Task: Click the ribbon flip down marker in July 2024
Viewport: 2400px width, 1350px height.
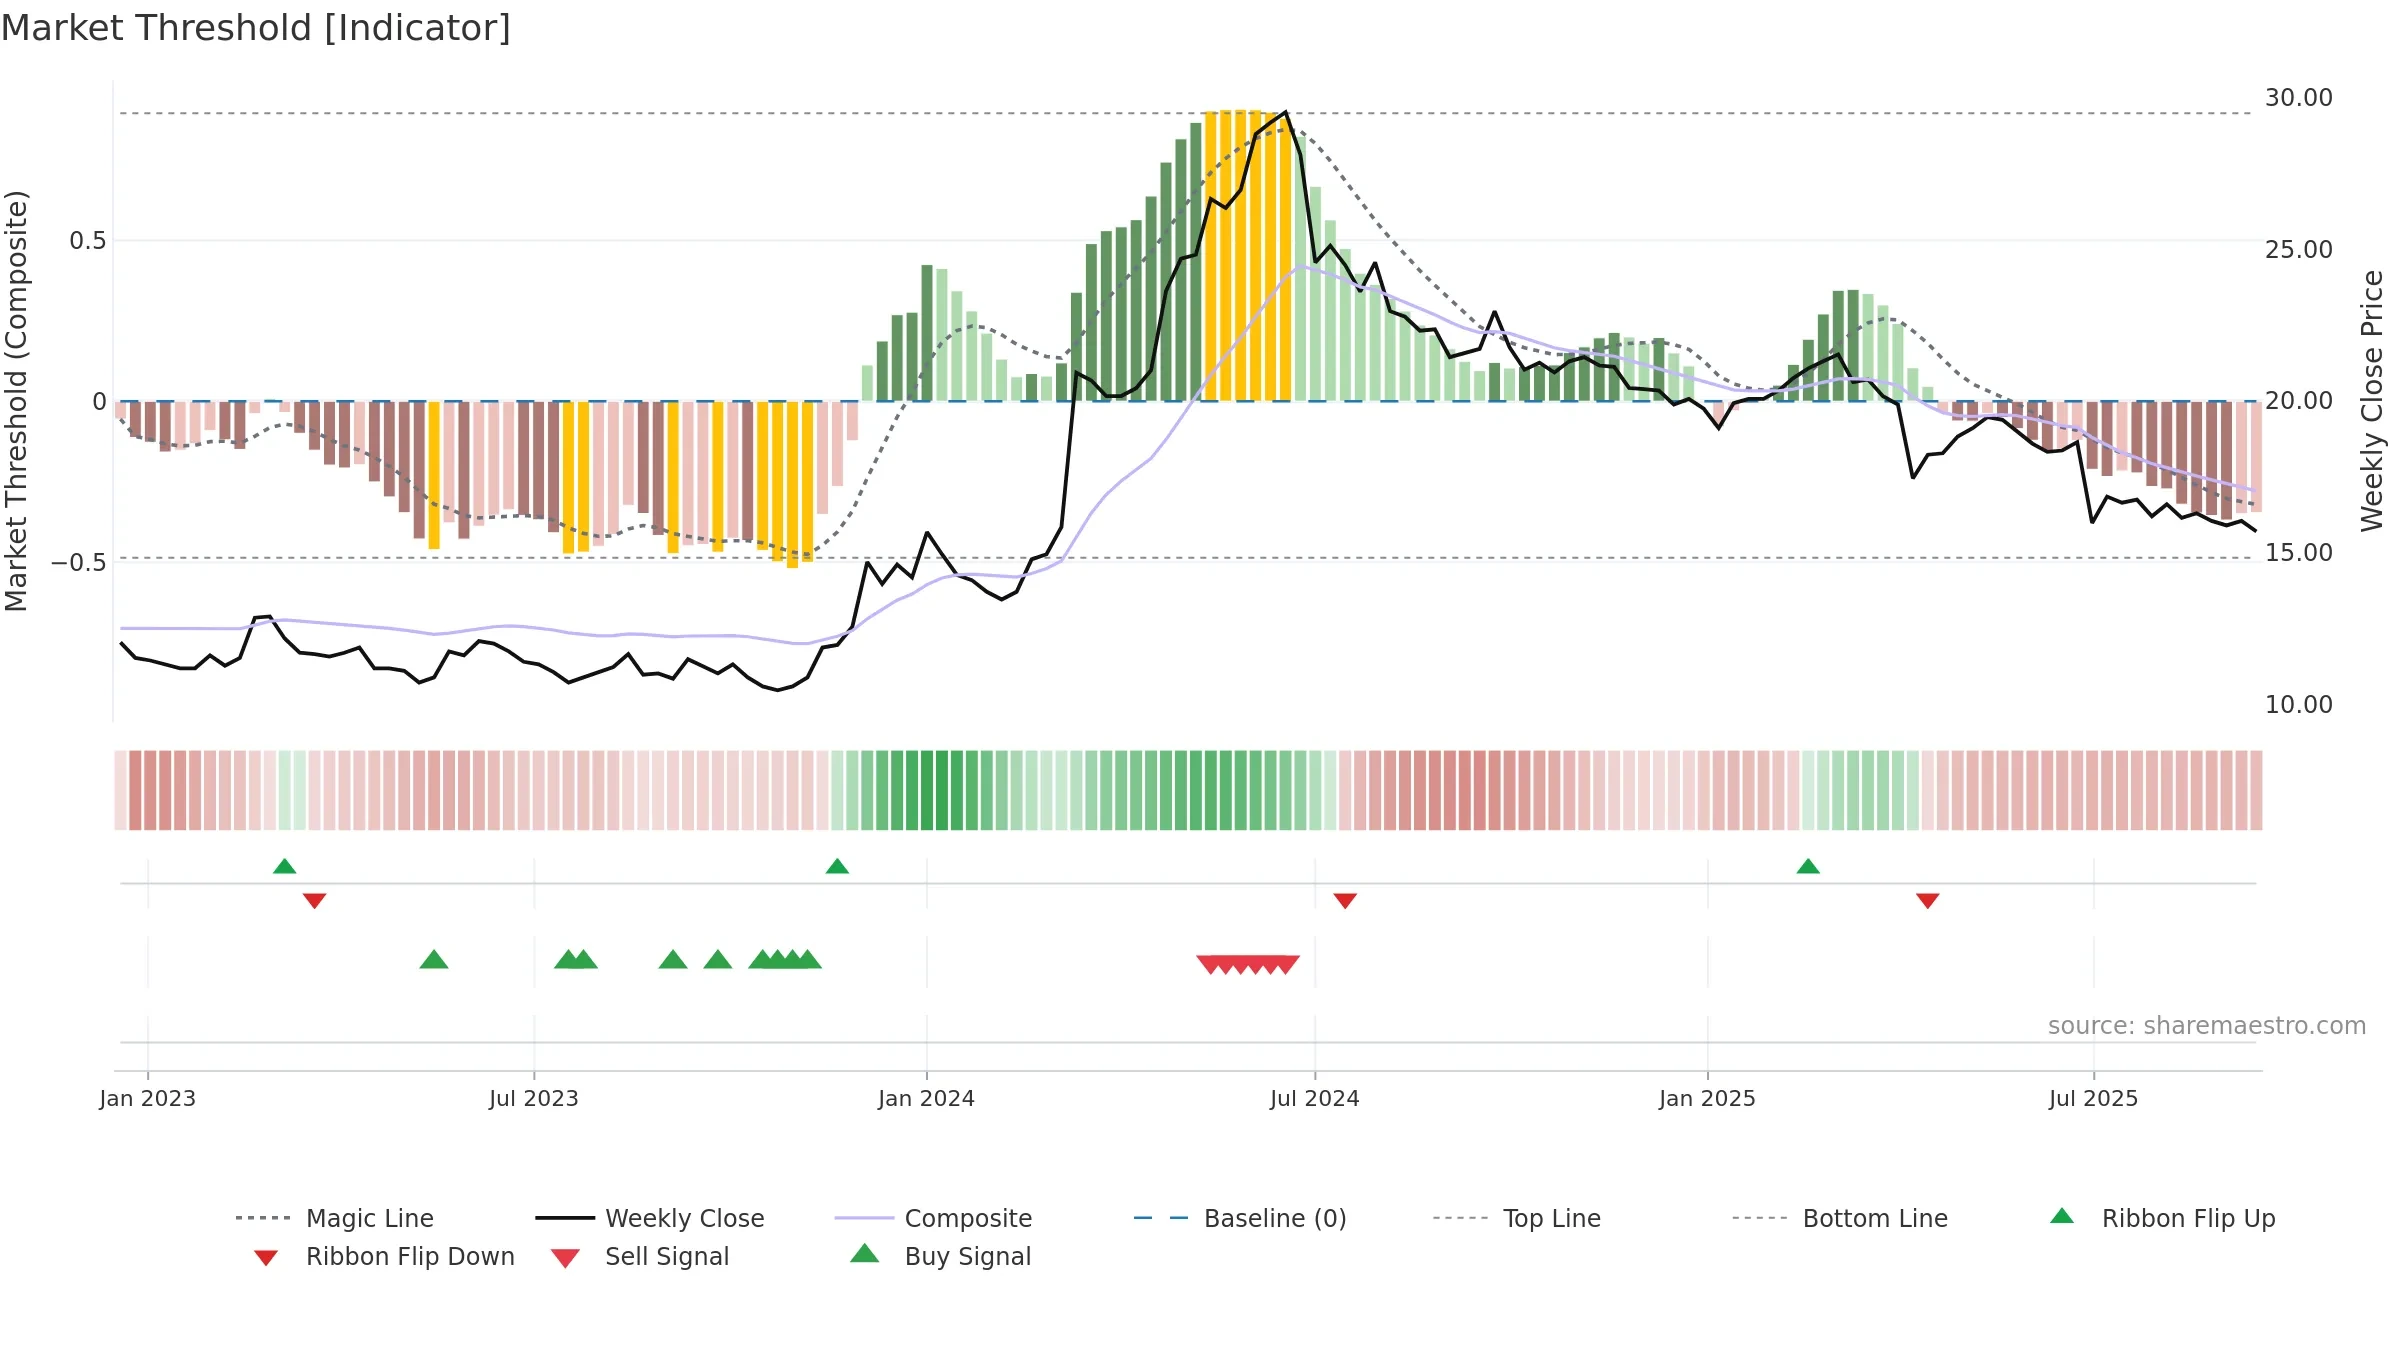Action: tap(1345, 901)
